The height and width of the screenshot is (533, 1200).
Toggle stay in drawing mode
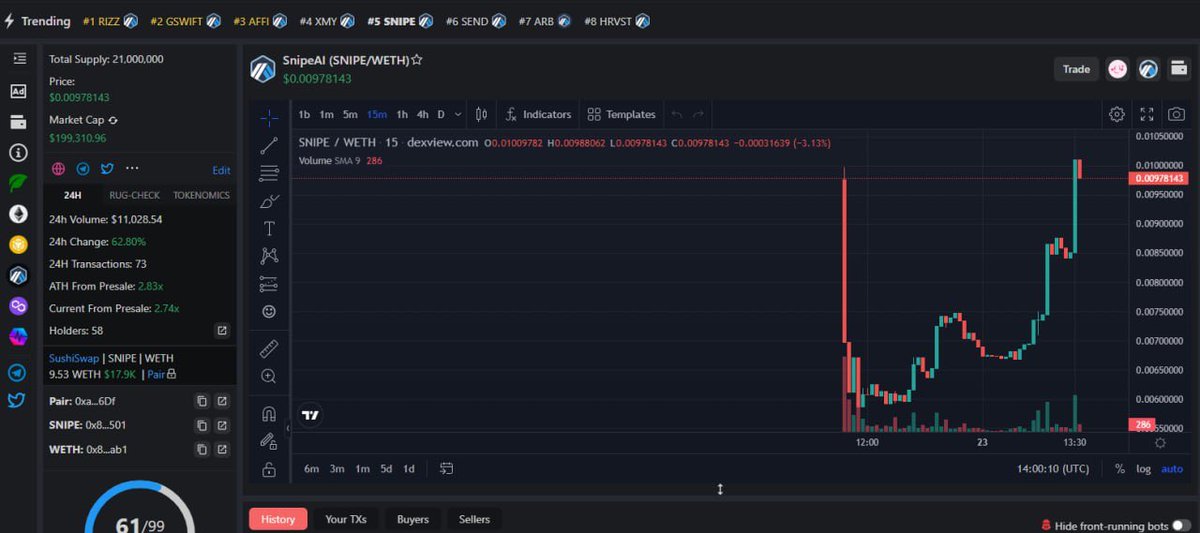[x=269, y=440]
